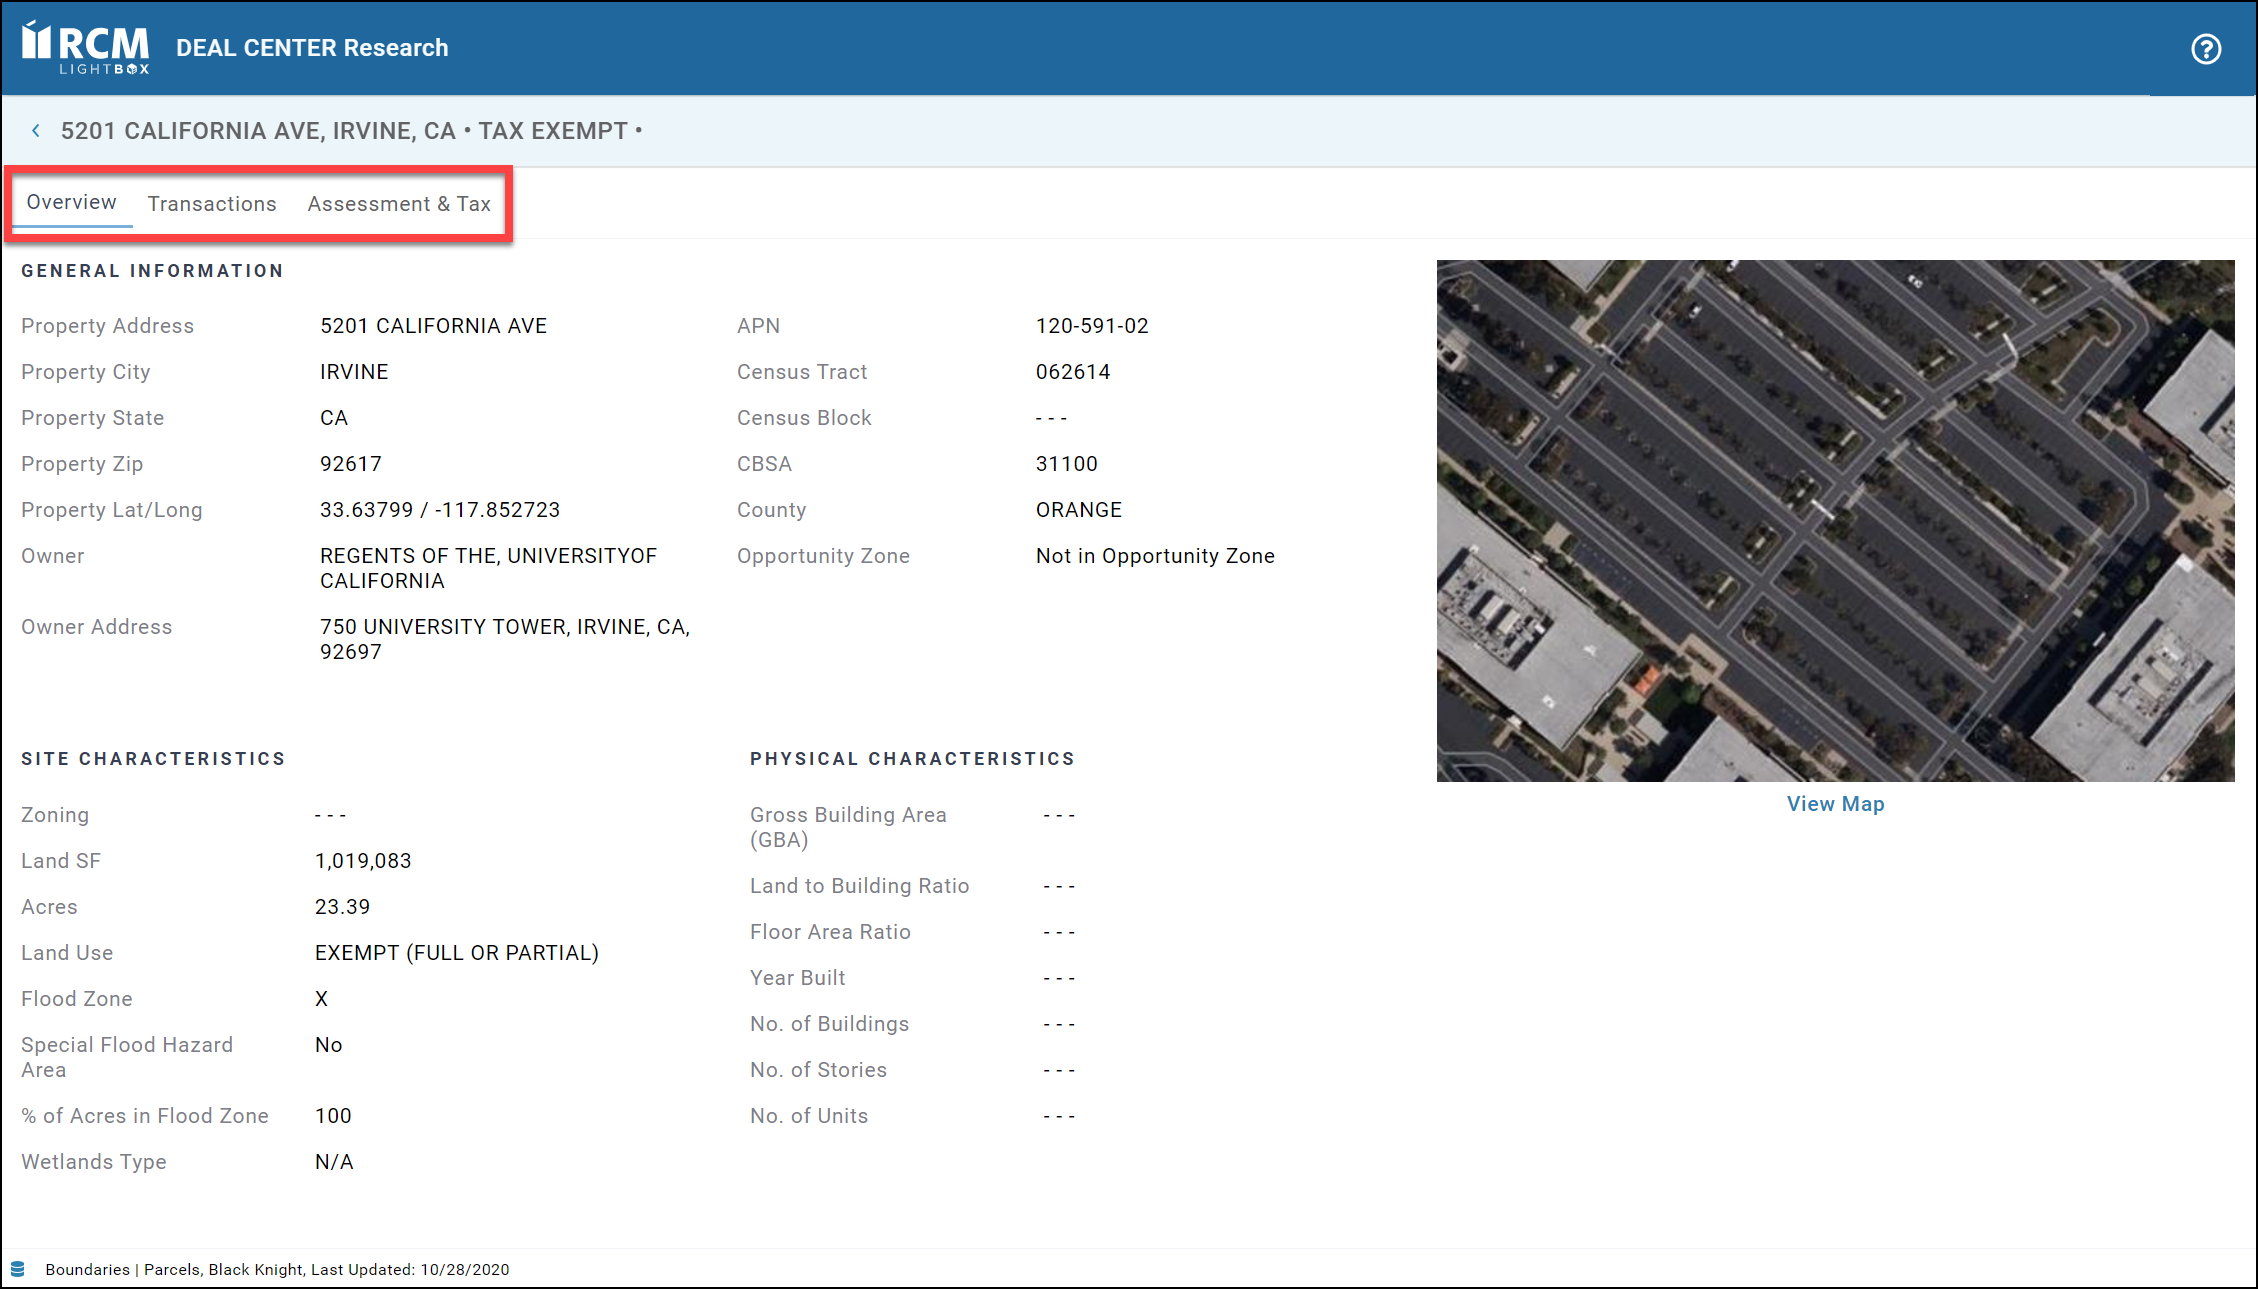Click the Land SF value 1,019,083
2258x1289 pixels.
[363, 861]
